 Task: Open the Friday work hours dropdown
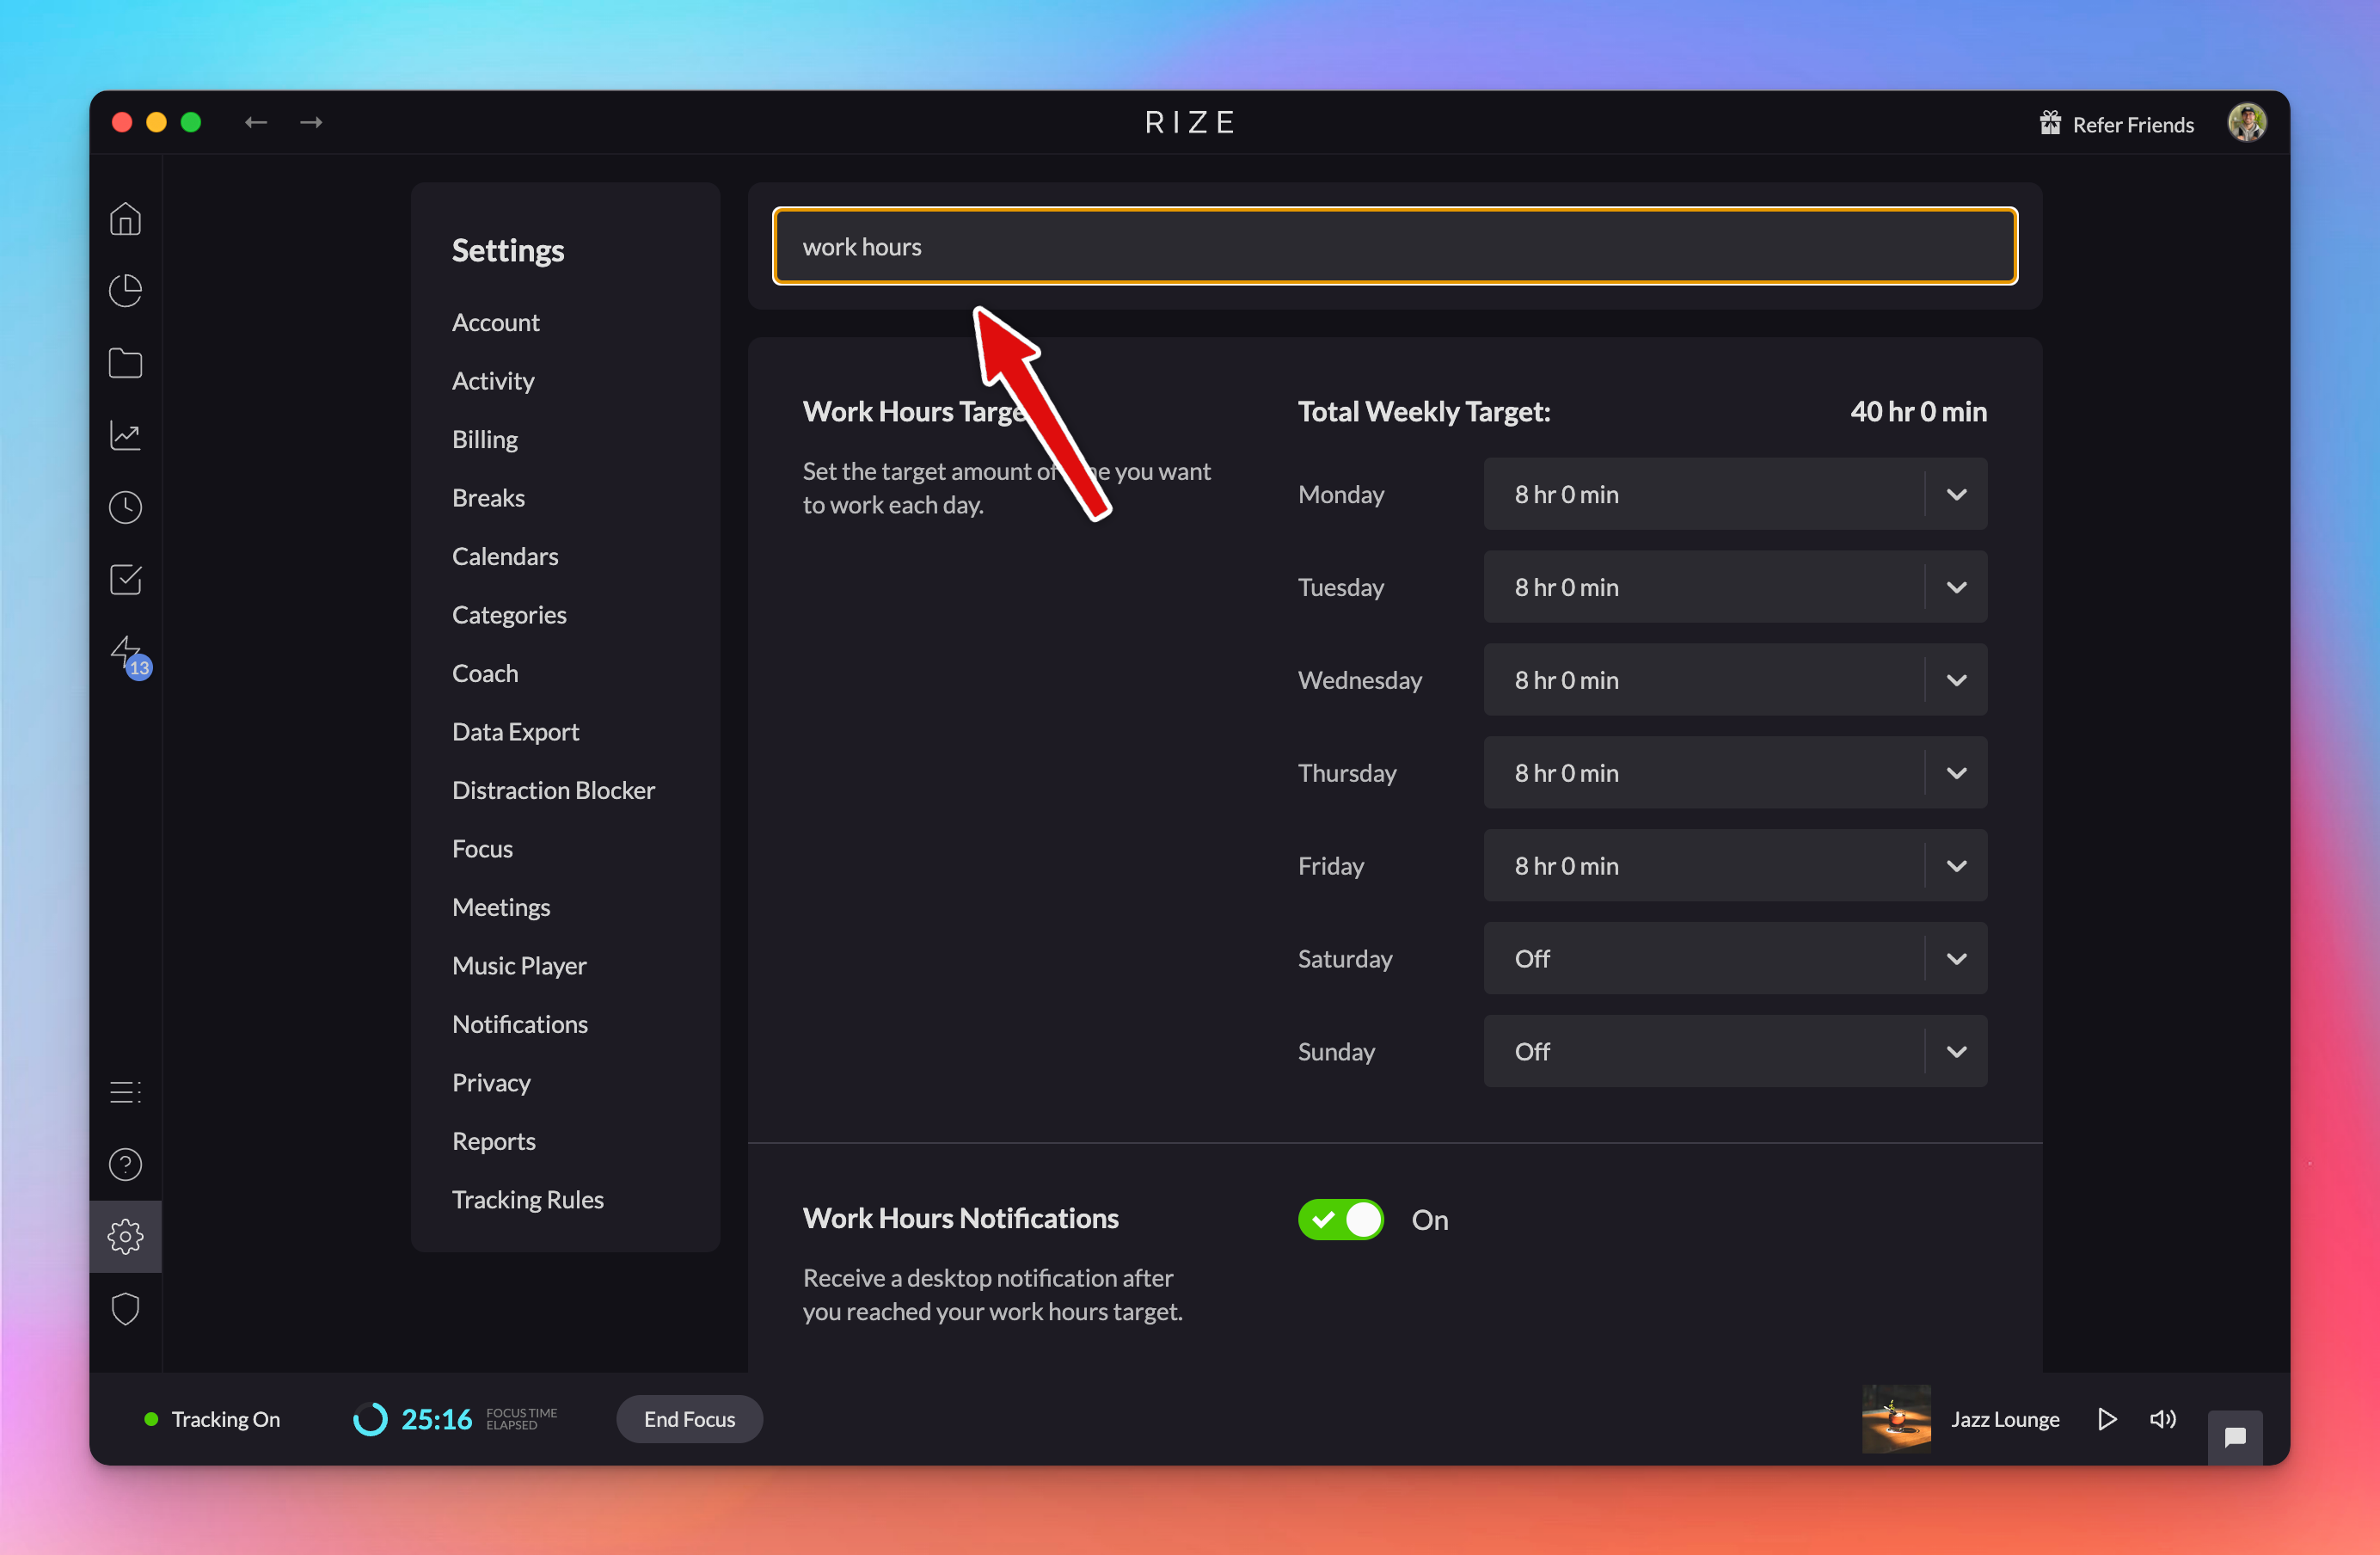coord(1734,866)
